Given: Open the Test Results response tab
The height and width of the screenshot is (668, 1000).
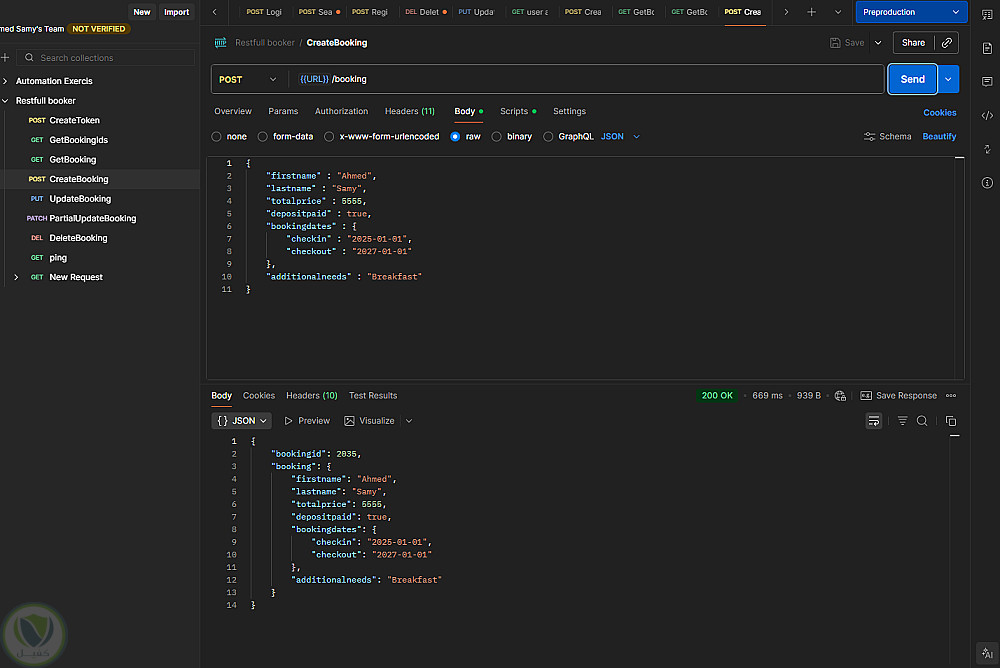Looking at the screenshot, I should tap(372, 396).
